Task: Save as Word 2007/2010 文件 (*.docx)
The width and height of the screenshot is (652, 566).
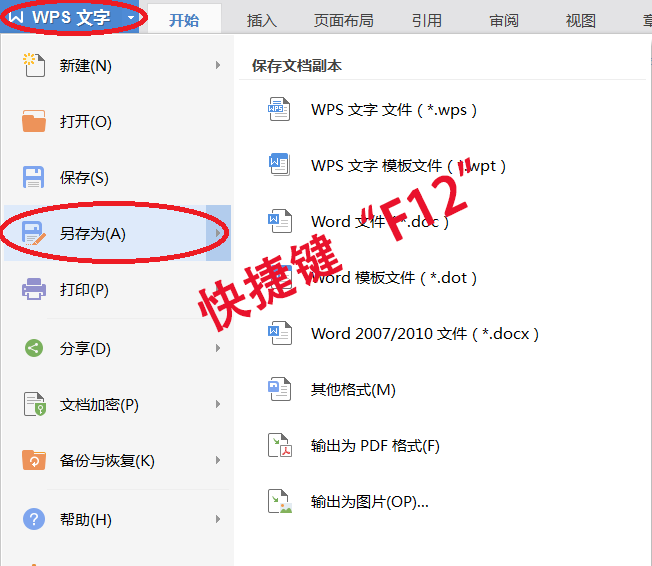Action: click(x=425, y=333)
